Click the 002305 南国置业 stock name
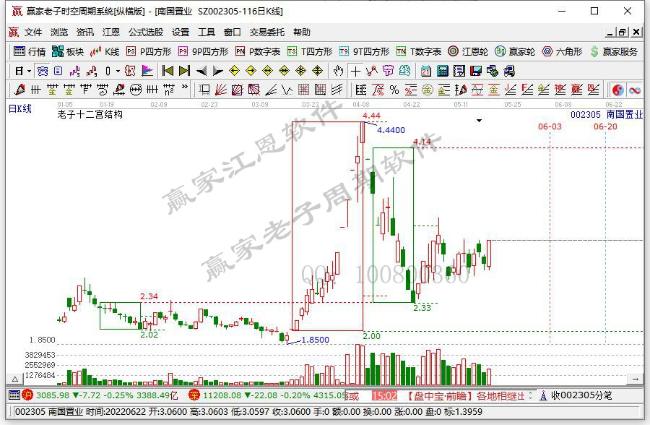The image size is (650, 425). click(x=606, y=114)
